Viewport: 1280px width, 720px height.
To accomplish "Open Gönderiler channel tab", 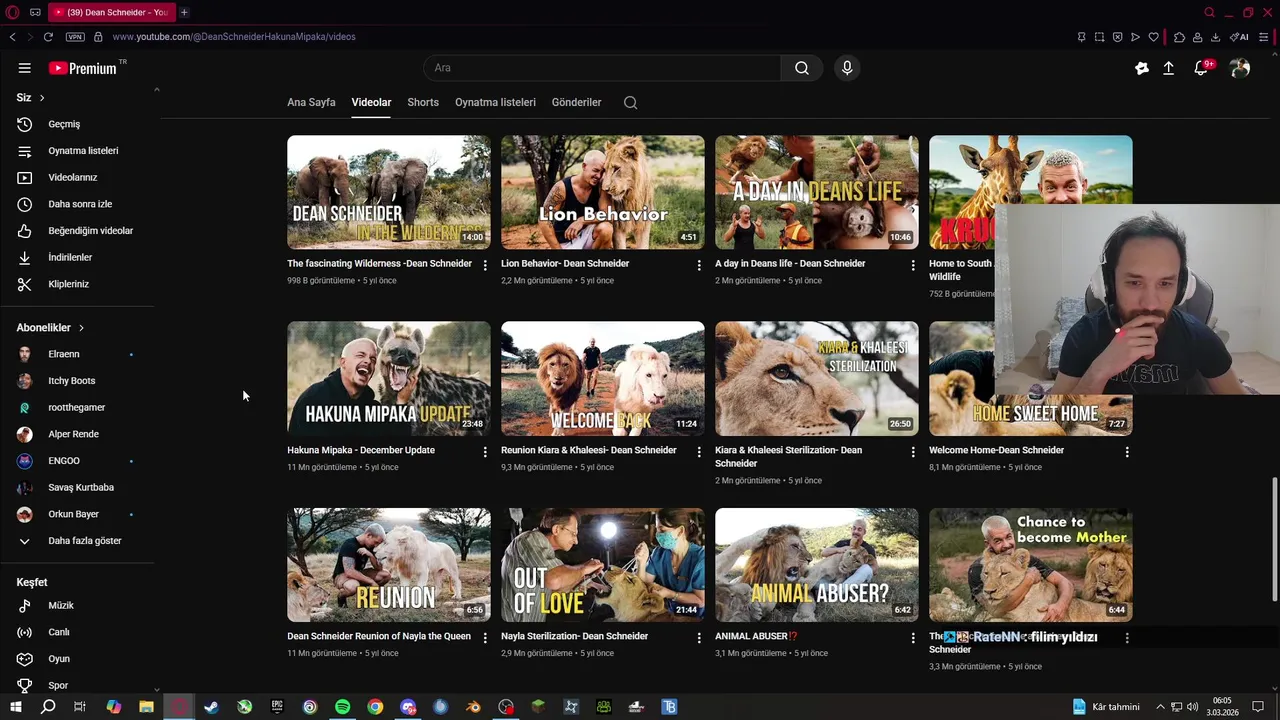I will pyautogui.click(x=576, y=102).
